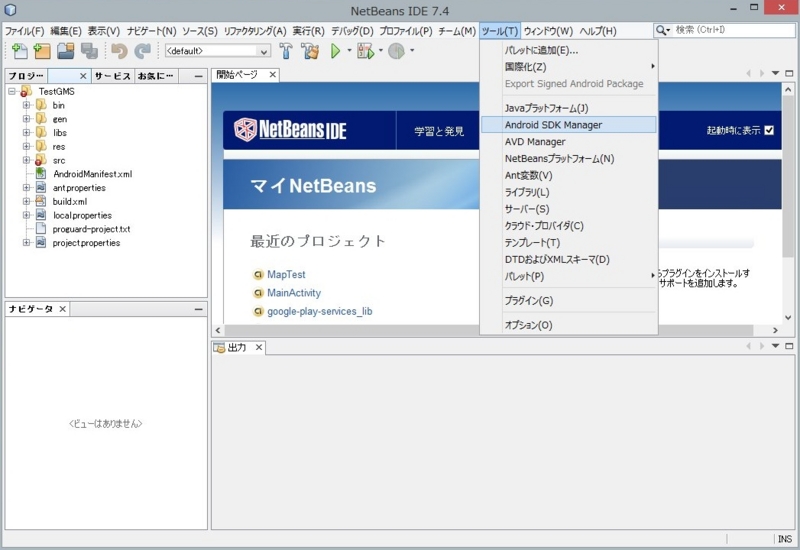
Task: Click the NetBeans cube title bar icon
Action: pos(10,10)
